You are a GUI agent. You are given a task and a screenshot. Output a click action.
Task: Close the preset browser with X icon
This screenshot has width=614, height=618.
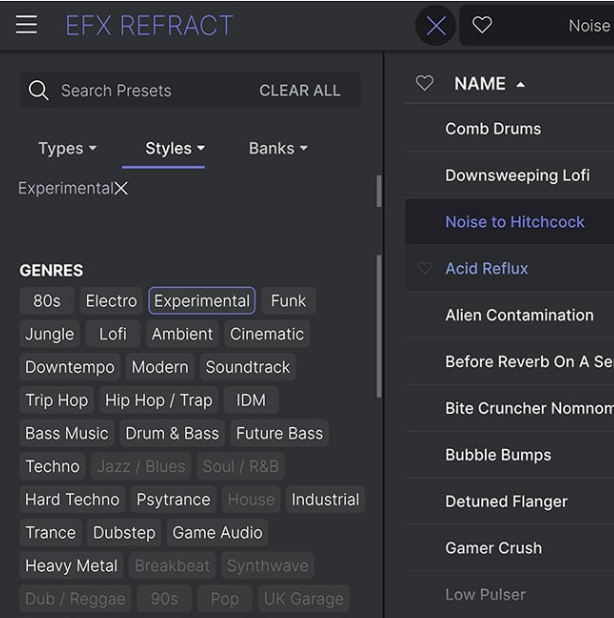(436, 26)
